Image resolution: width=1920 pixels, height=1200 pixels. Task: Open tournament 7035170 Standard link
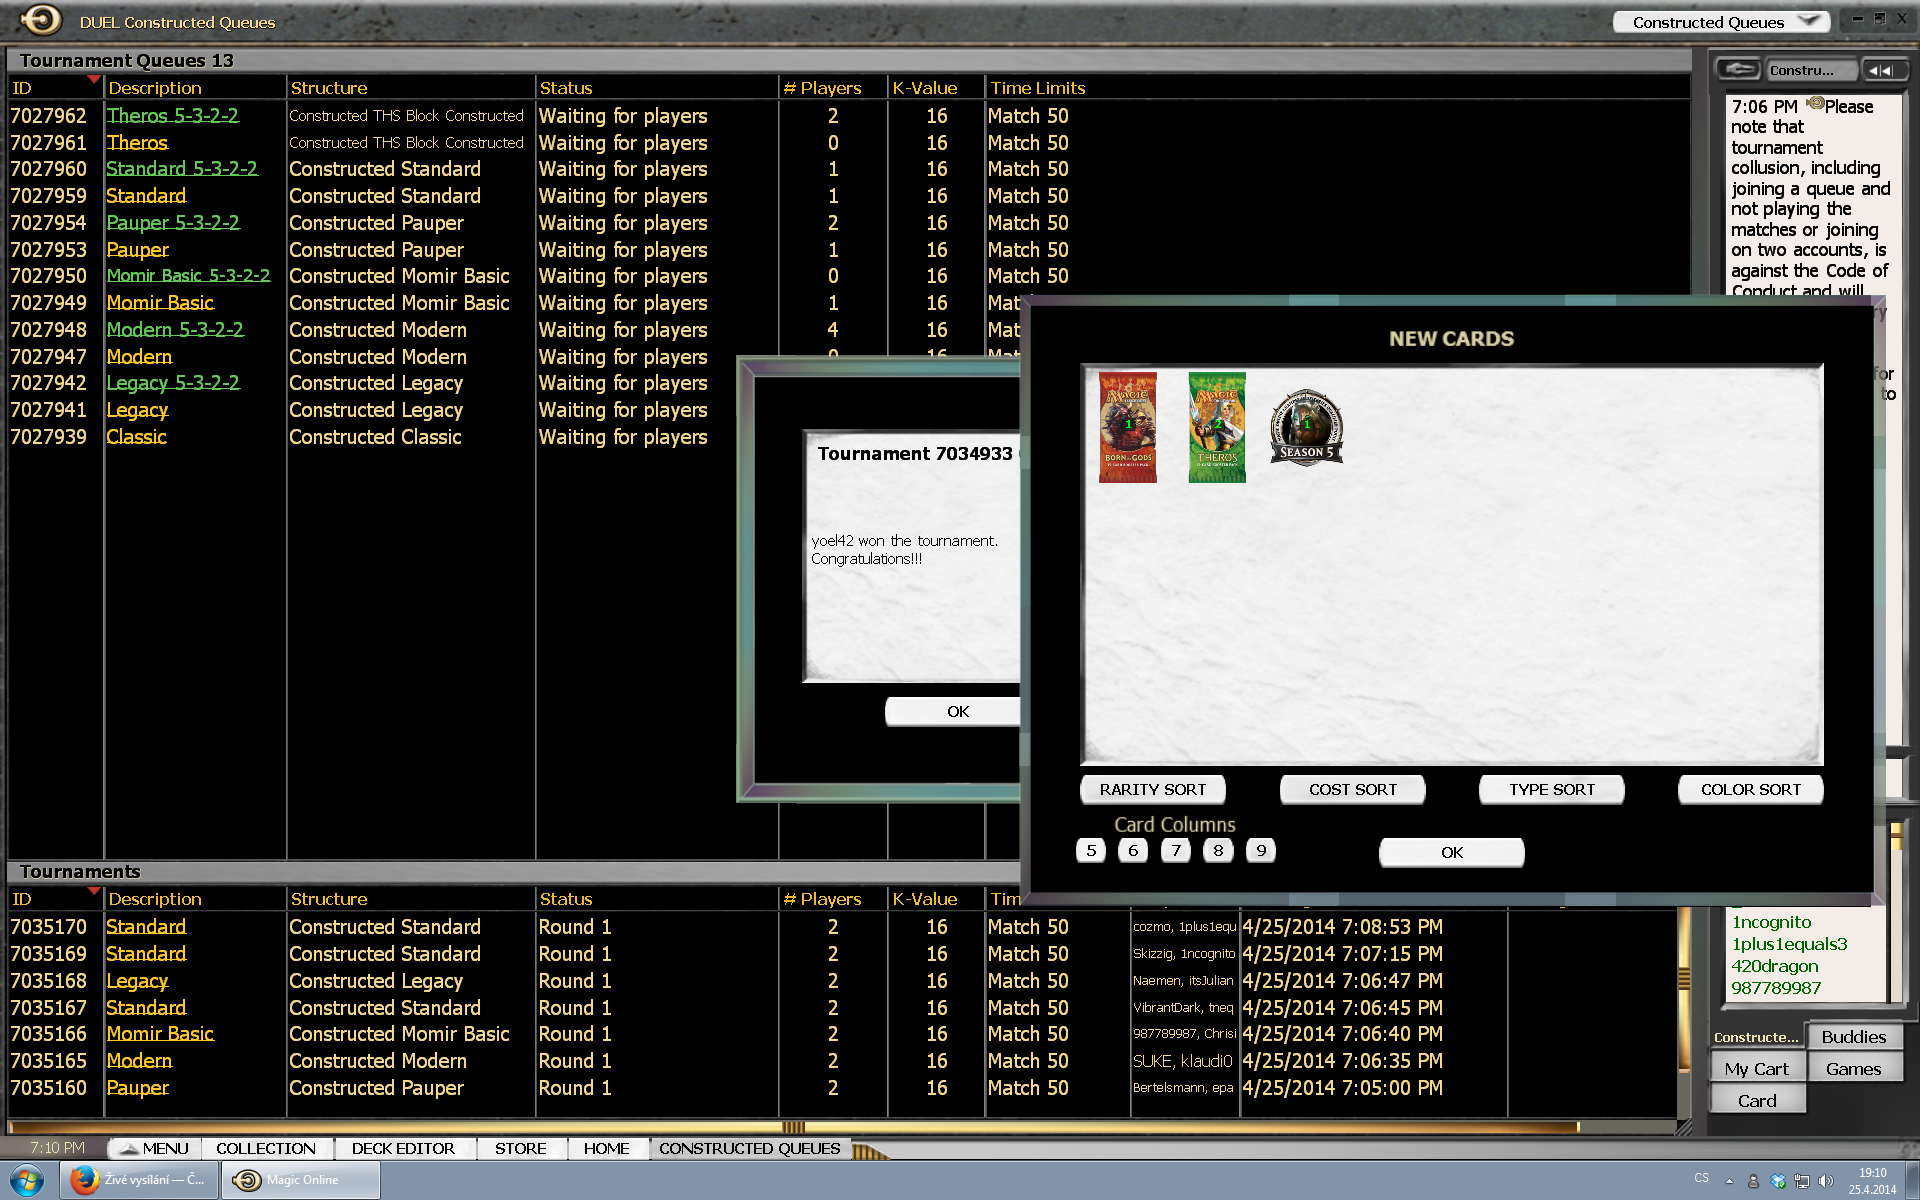(146, 927)
